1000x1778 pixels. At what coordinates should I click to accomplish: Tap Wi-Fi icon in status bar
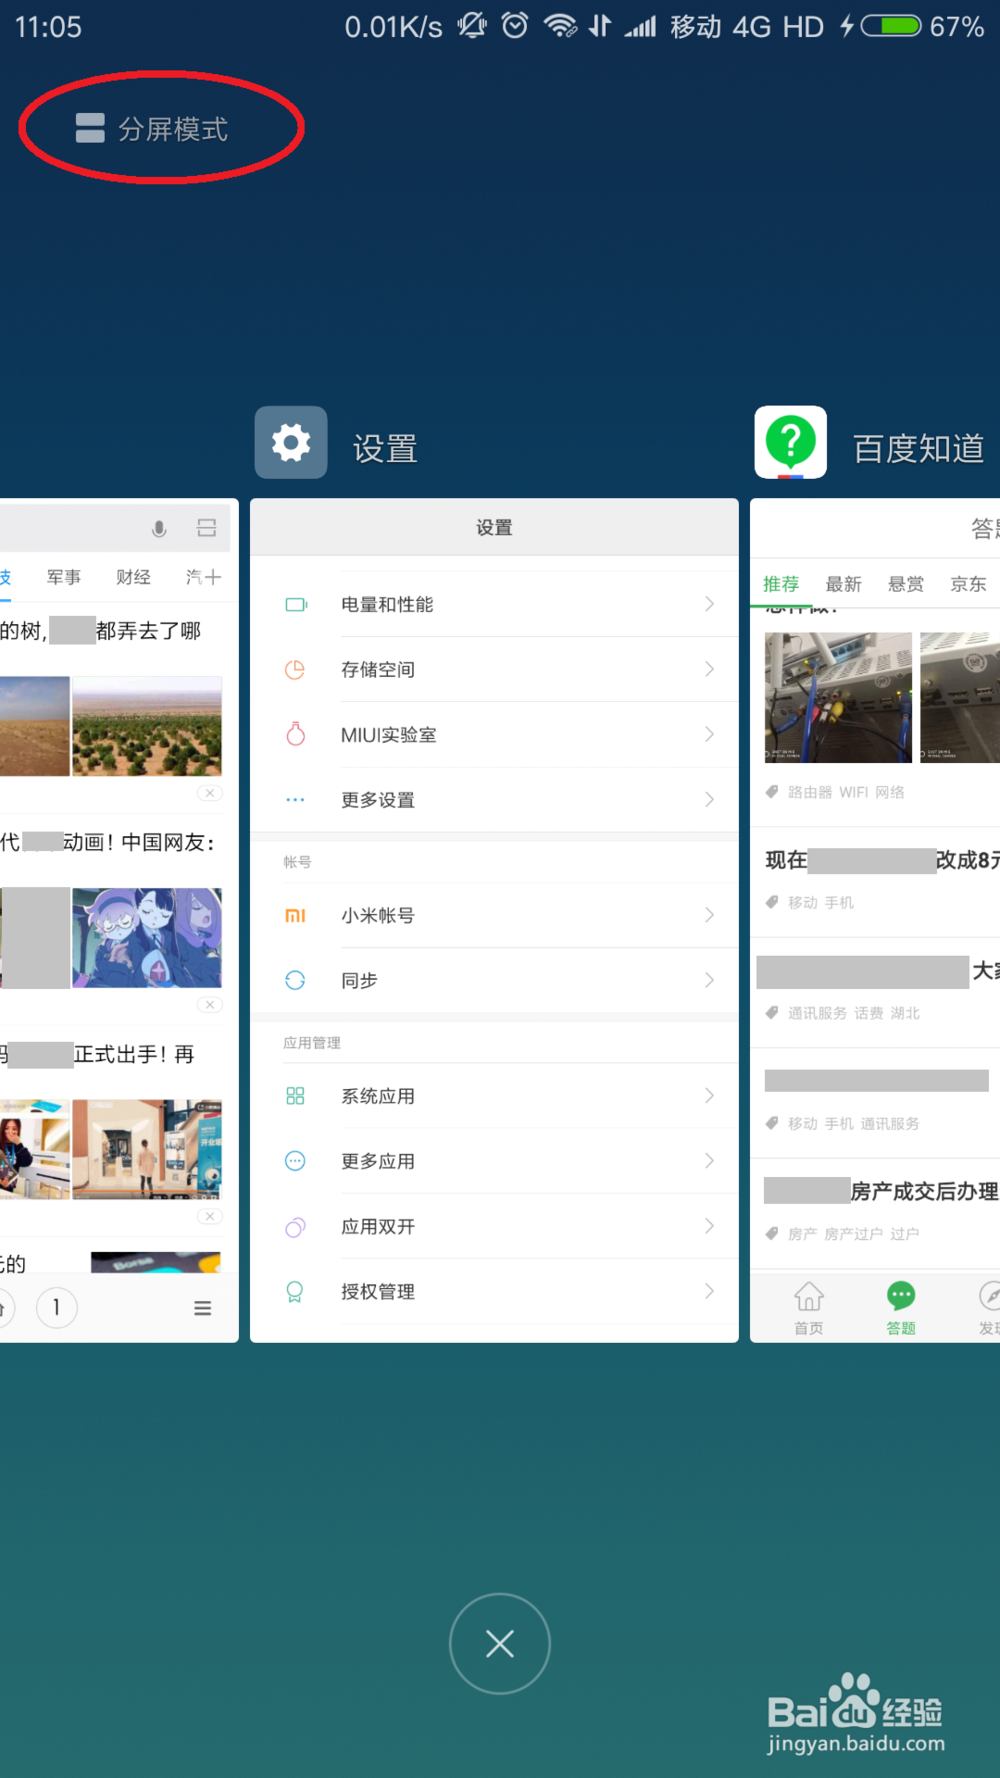tap(560, 25)
